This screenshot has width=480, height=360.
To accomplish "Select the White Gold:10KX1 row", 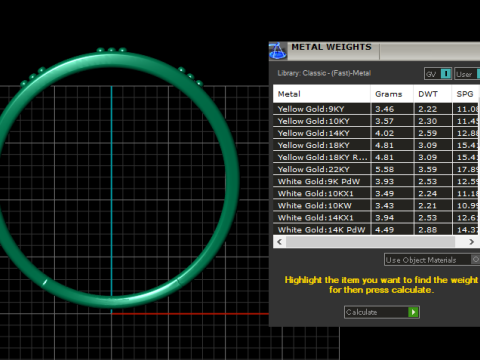I will click(376, 193).
